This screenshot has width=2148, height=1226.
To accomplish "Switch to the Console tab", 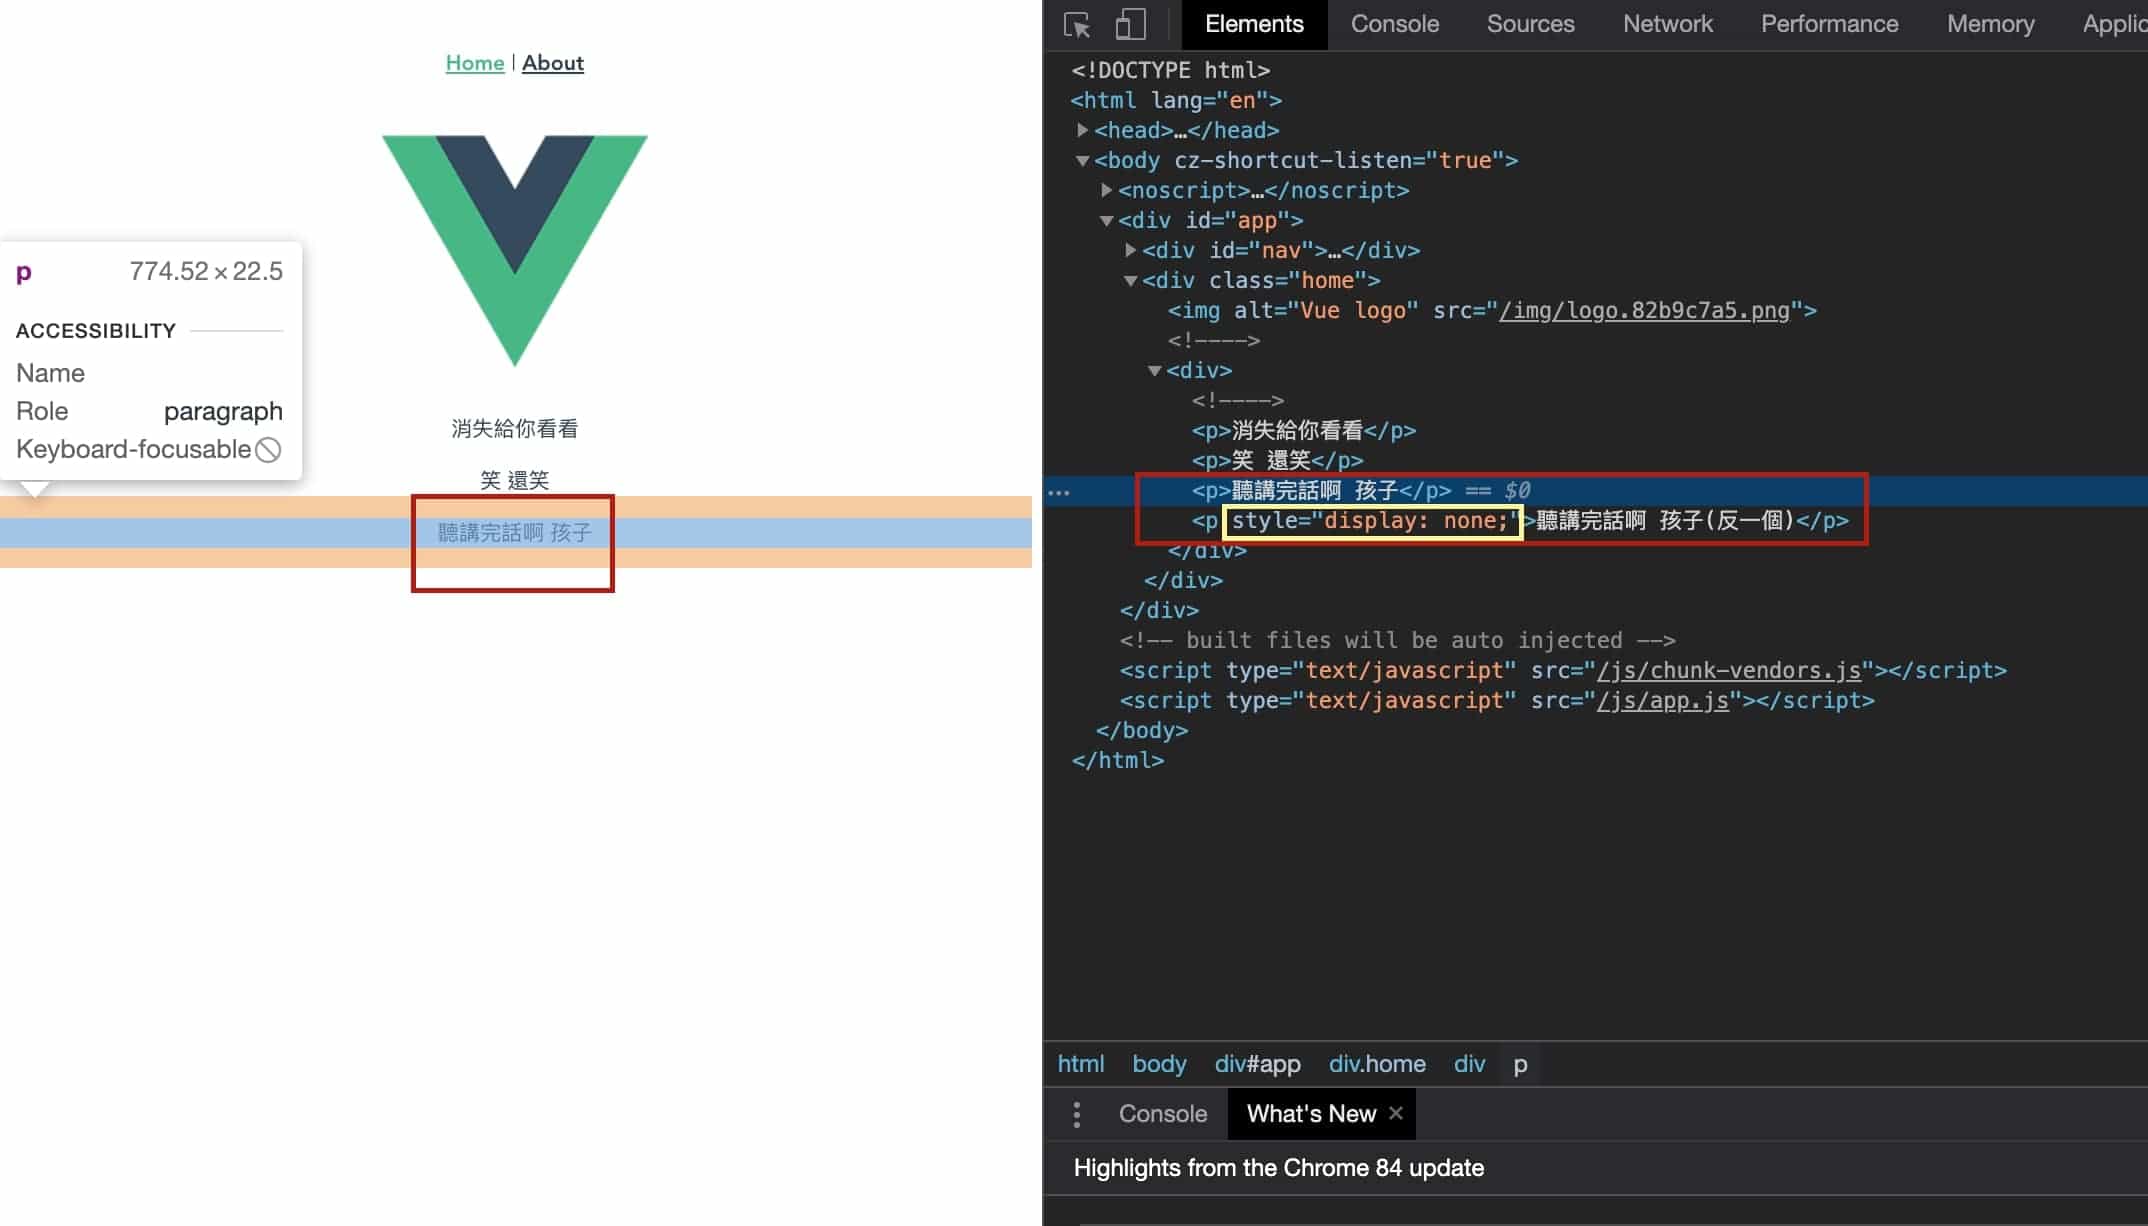I will tap(1394, 24).
